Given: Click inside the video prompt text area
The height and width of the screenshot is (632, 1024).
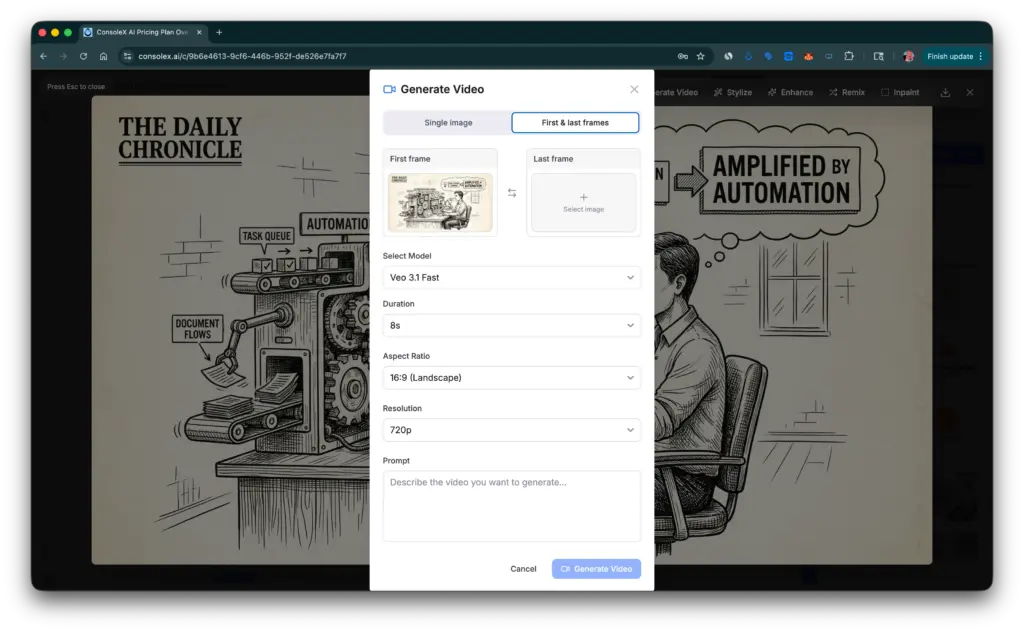Looking at the screenshot, I should [x=511, y=505].
